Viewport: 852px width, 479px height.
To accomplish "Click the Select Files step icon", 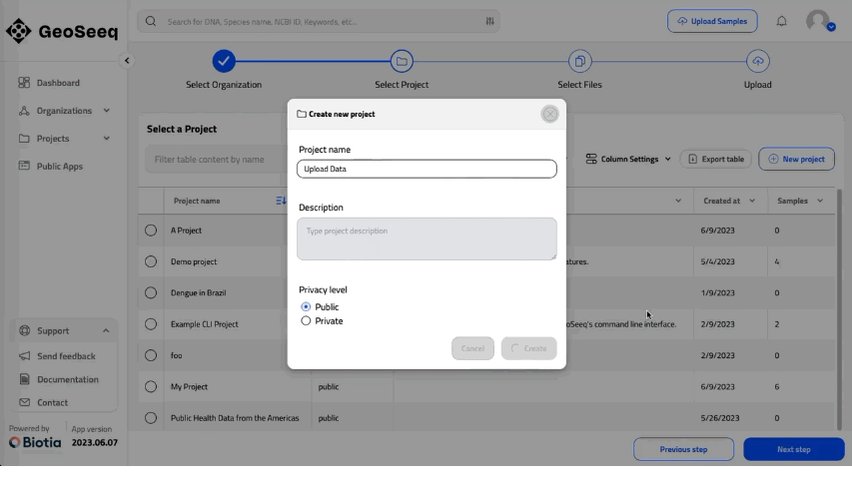I will point(580,61).
